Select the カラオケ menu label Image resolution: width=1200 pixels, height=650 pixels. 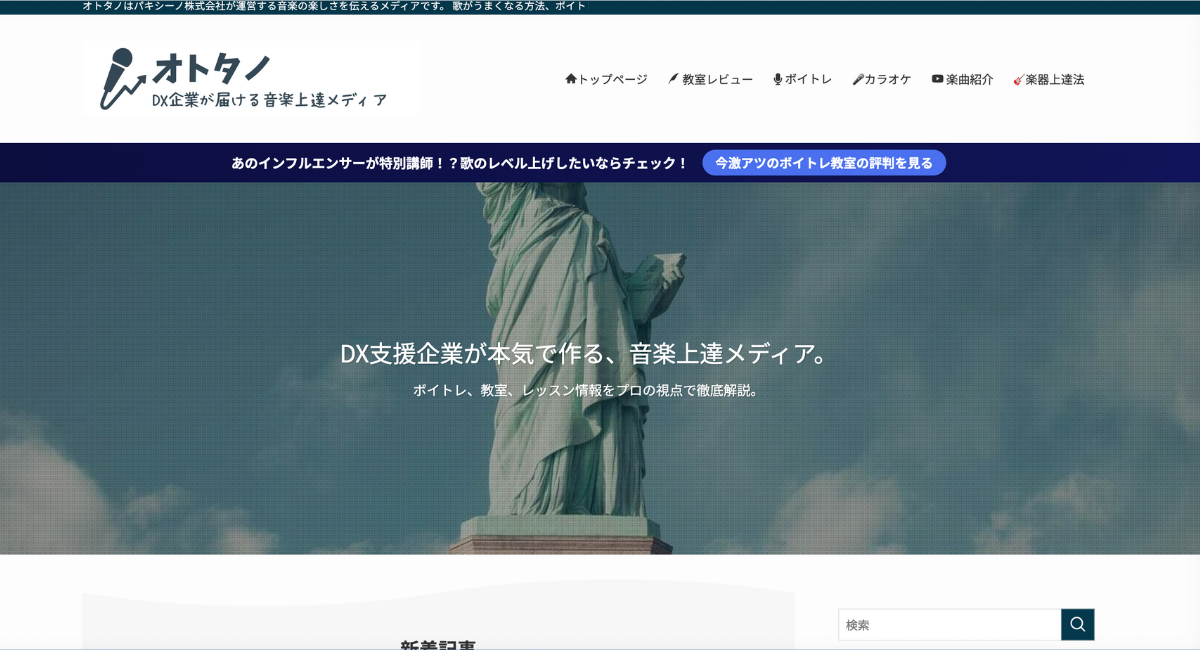tap(888, 79)
